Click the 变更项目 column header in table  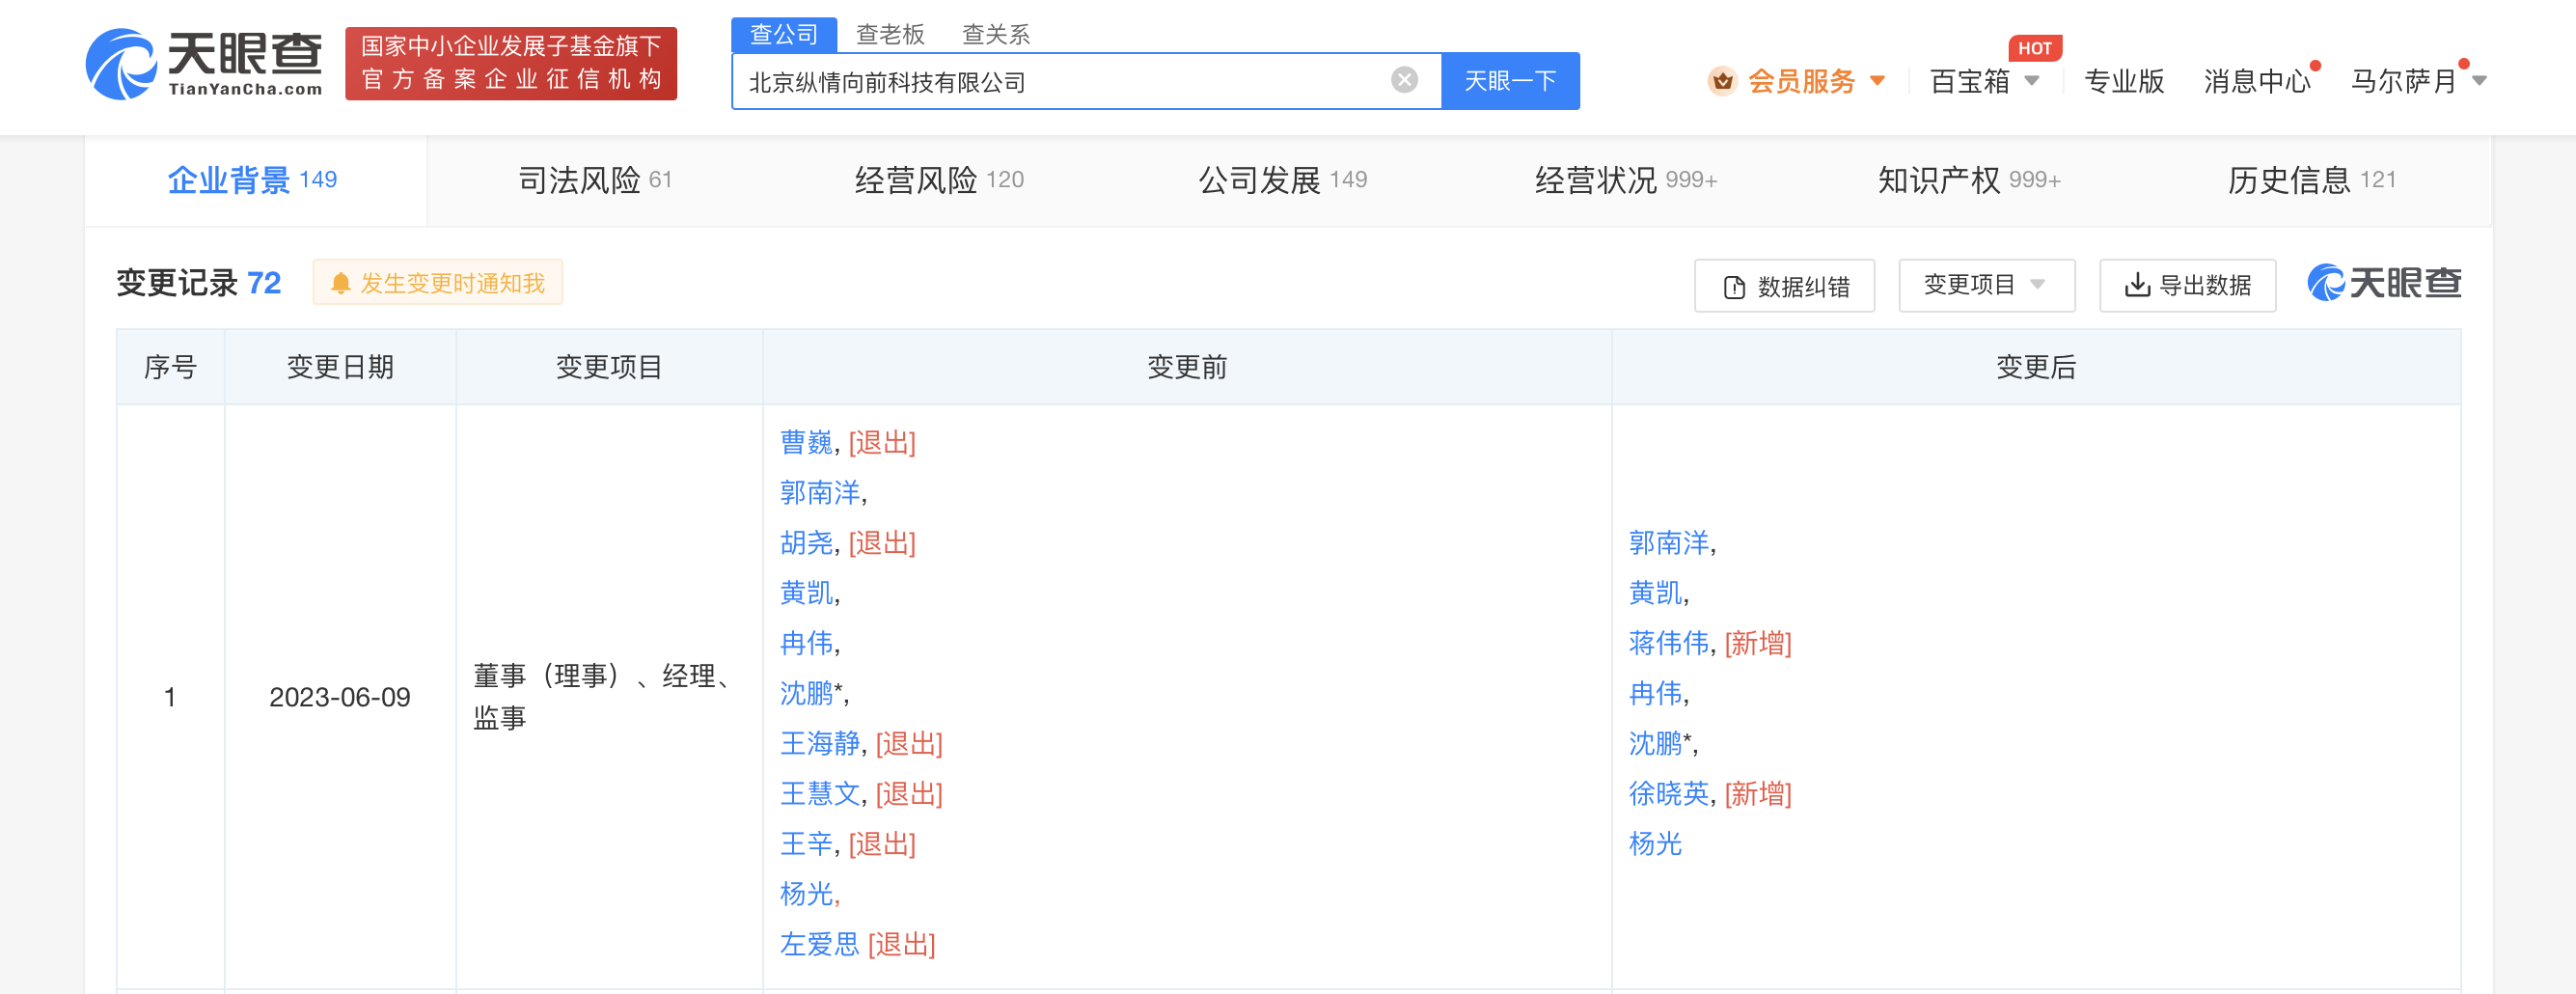click(609, 367)
